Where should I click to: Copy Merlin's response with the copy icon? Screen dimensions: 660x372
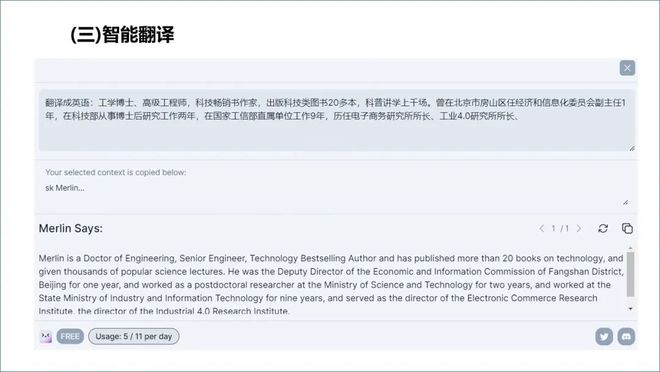[x=627, y=228]
